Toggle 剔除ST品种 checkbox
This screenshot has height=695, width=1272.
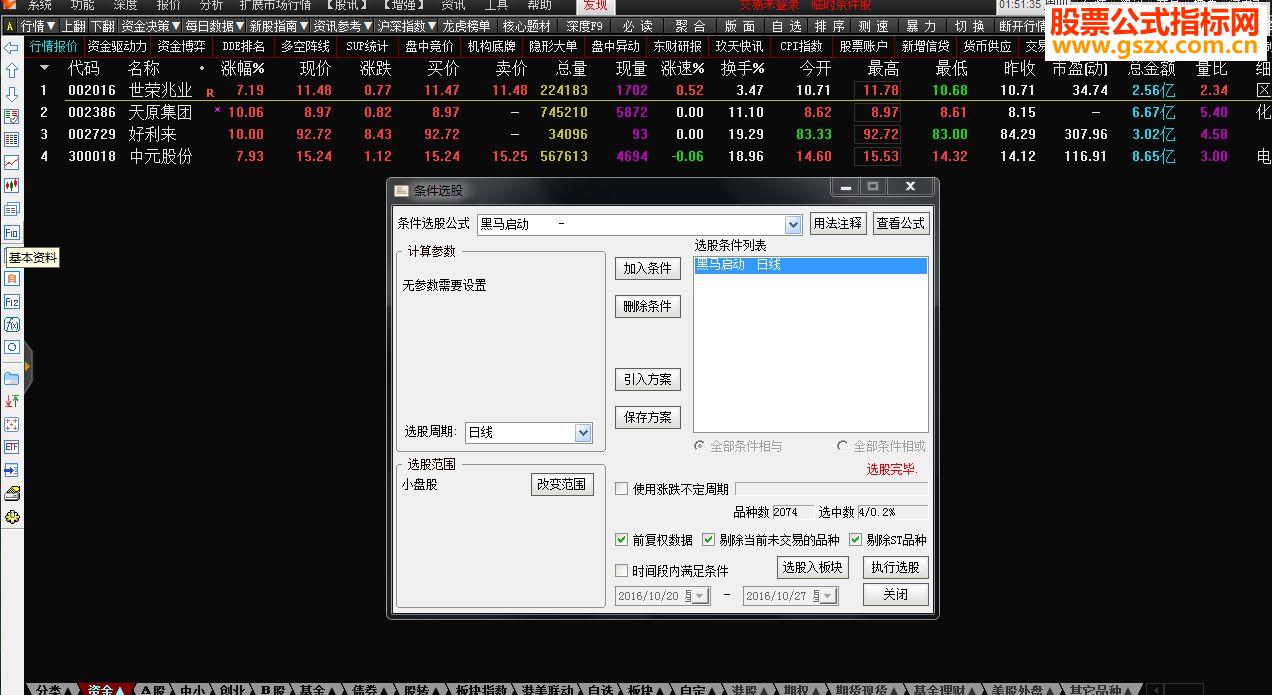[x=856, y=540]
